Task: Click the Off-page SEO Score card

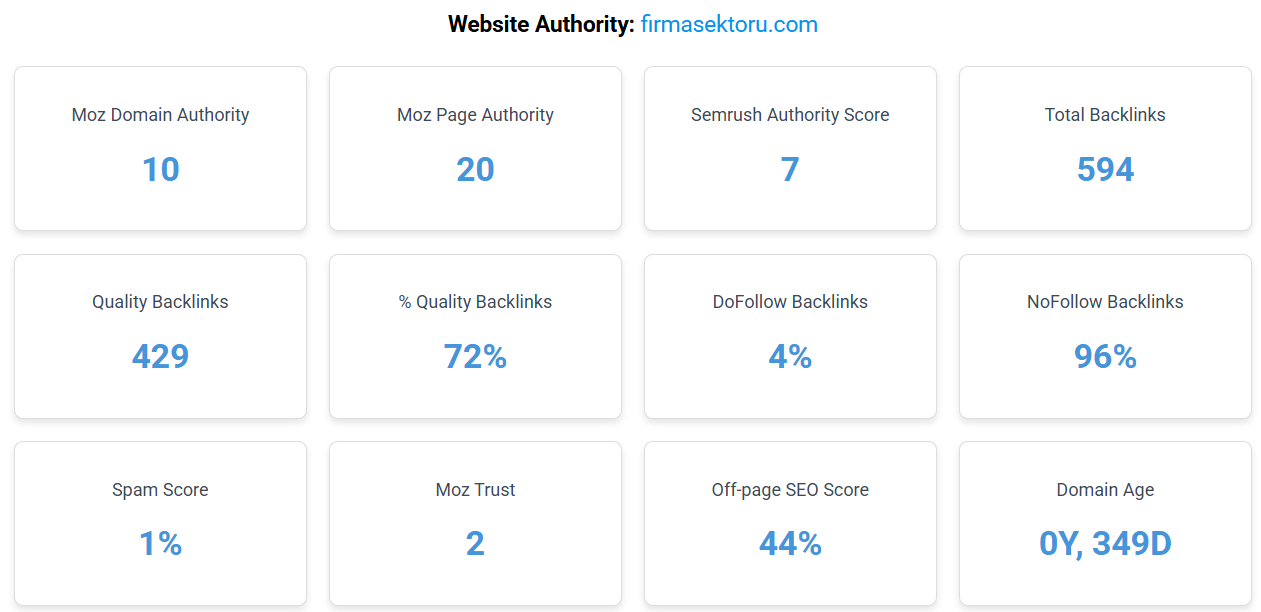Action: 790,524
